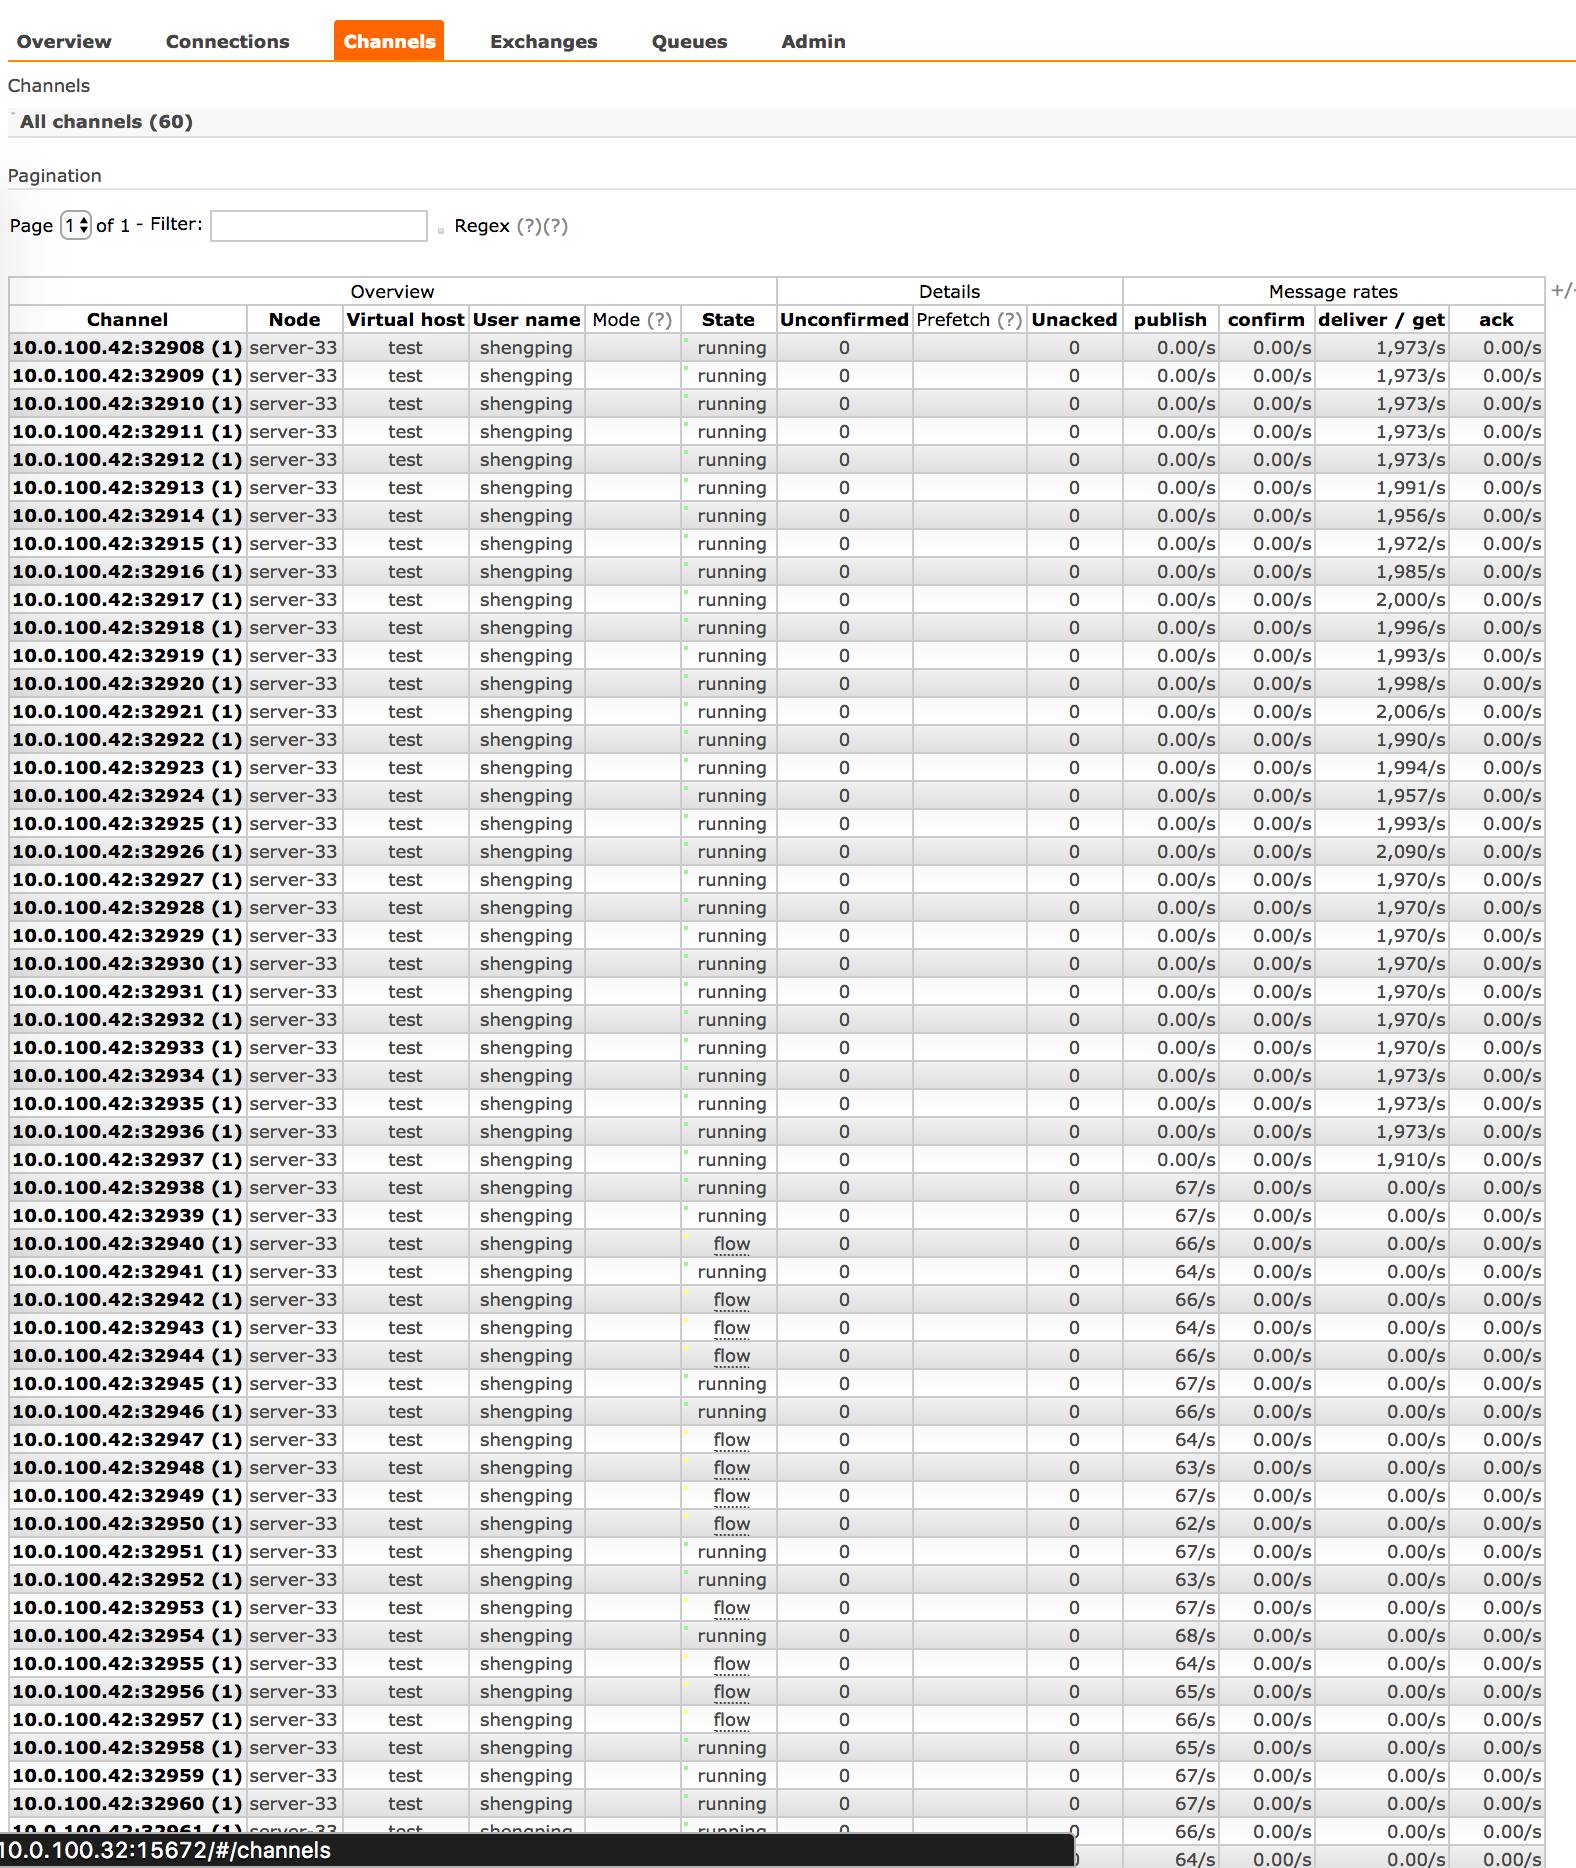1576x1868 pixels.
Task: Sort table by Channel column header
Action: [x=127, y=320]
